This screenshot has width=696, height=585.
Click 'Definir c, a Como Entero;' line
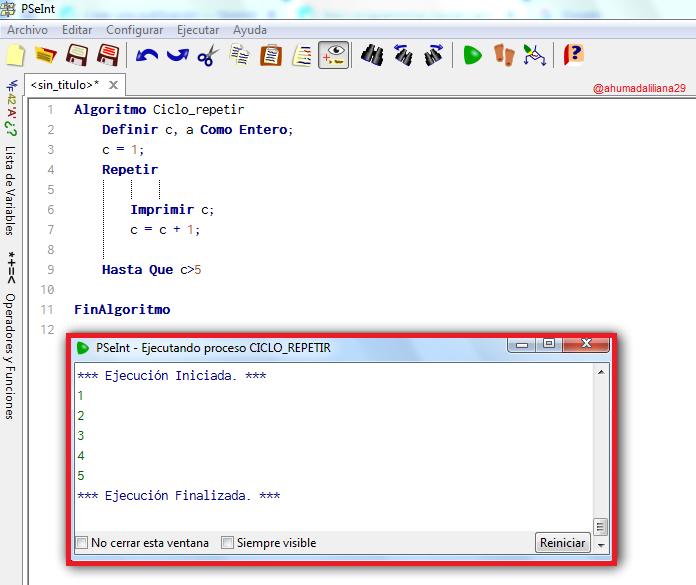[x=198, y=130]
